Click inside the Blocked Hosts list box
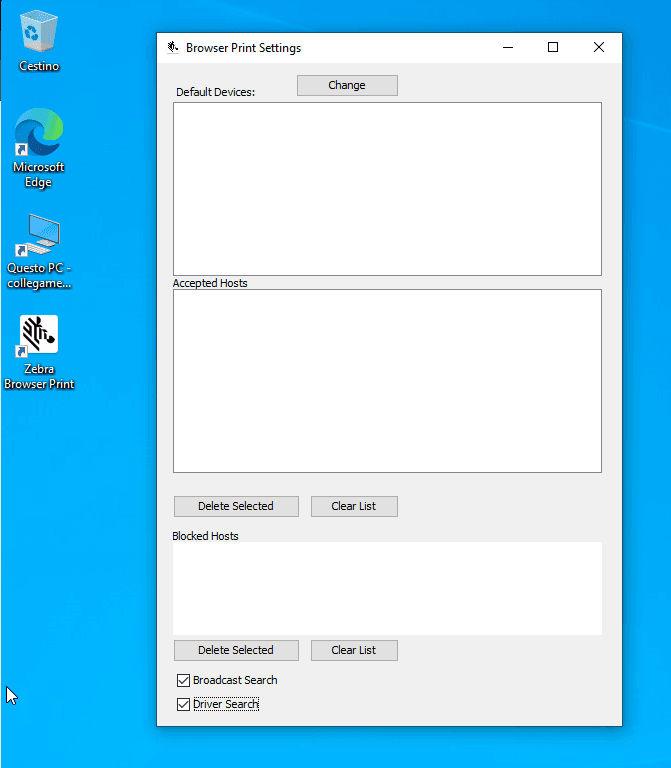Image resolution: width=671 pixels, height=768 pixels. [x=387, y=588]
